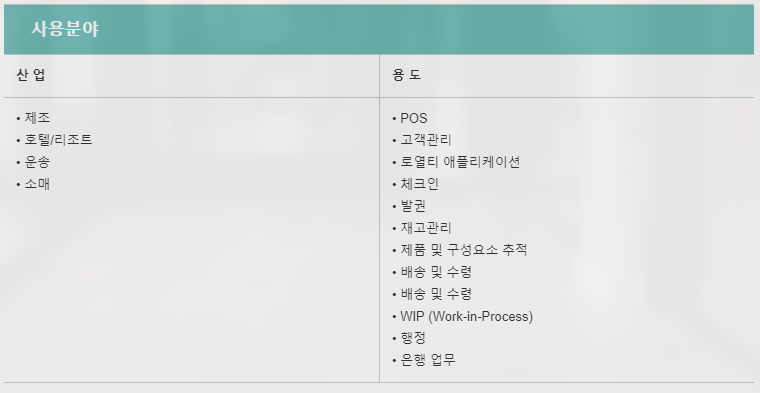Select the 재고관리 list item
Image resolution: width=760 pixels, height=393 pixels.
[x=426, y=228]
